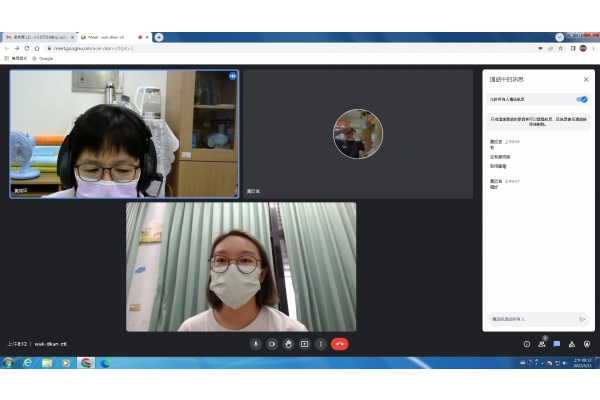The width and height of the screenshot is (600, 400).
Task: Open the taskbar clock and date
Action: [x=582, y=363]
